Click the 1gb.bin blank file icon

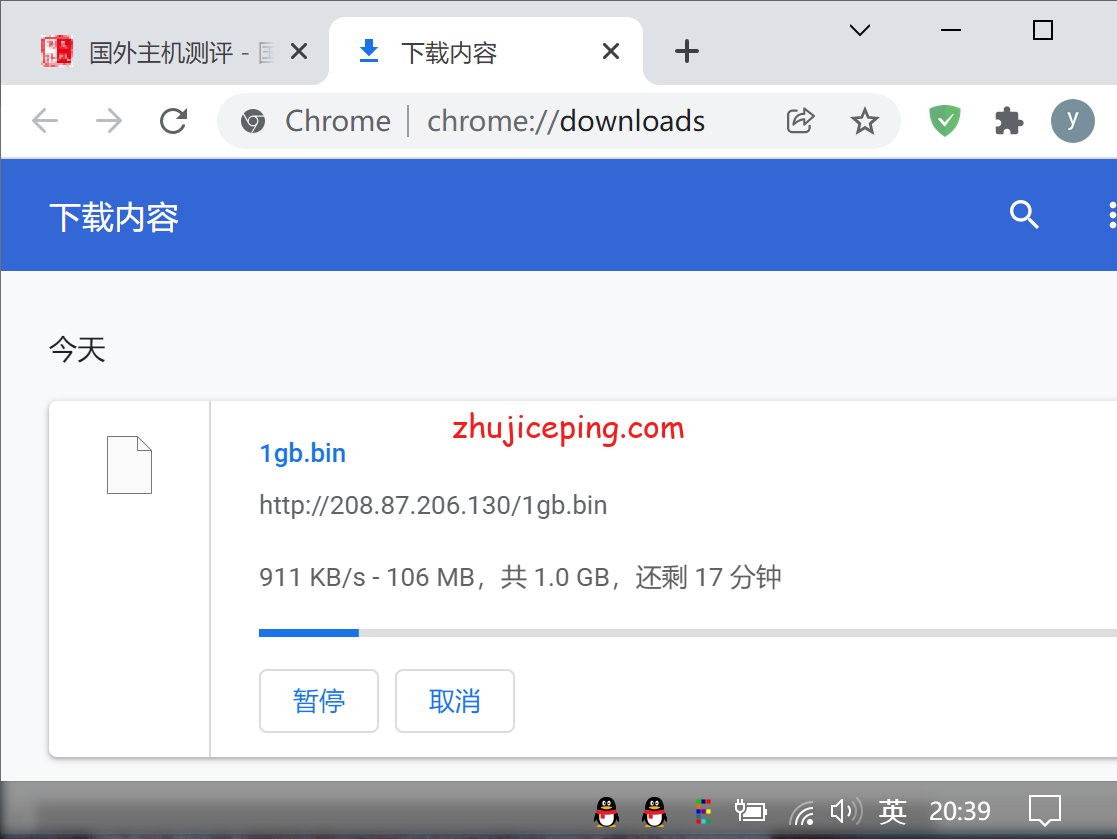pos(129,464)
